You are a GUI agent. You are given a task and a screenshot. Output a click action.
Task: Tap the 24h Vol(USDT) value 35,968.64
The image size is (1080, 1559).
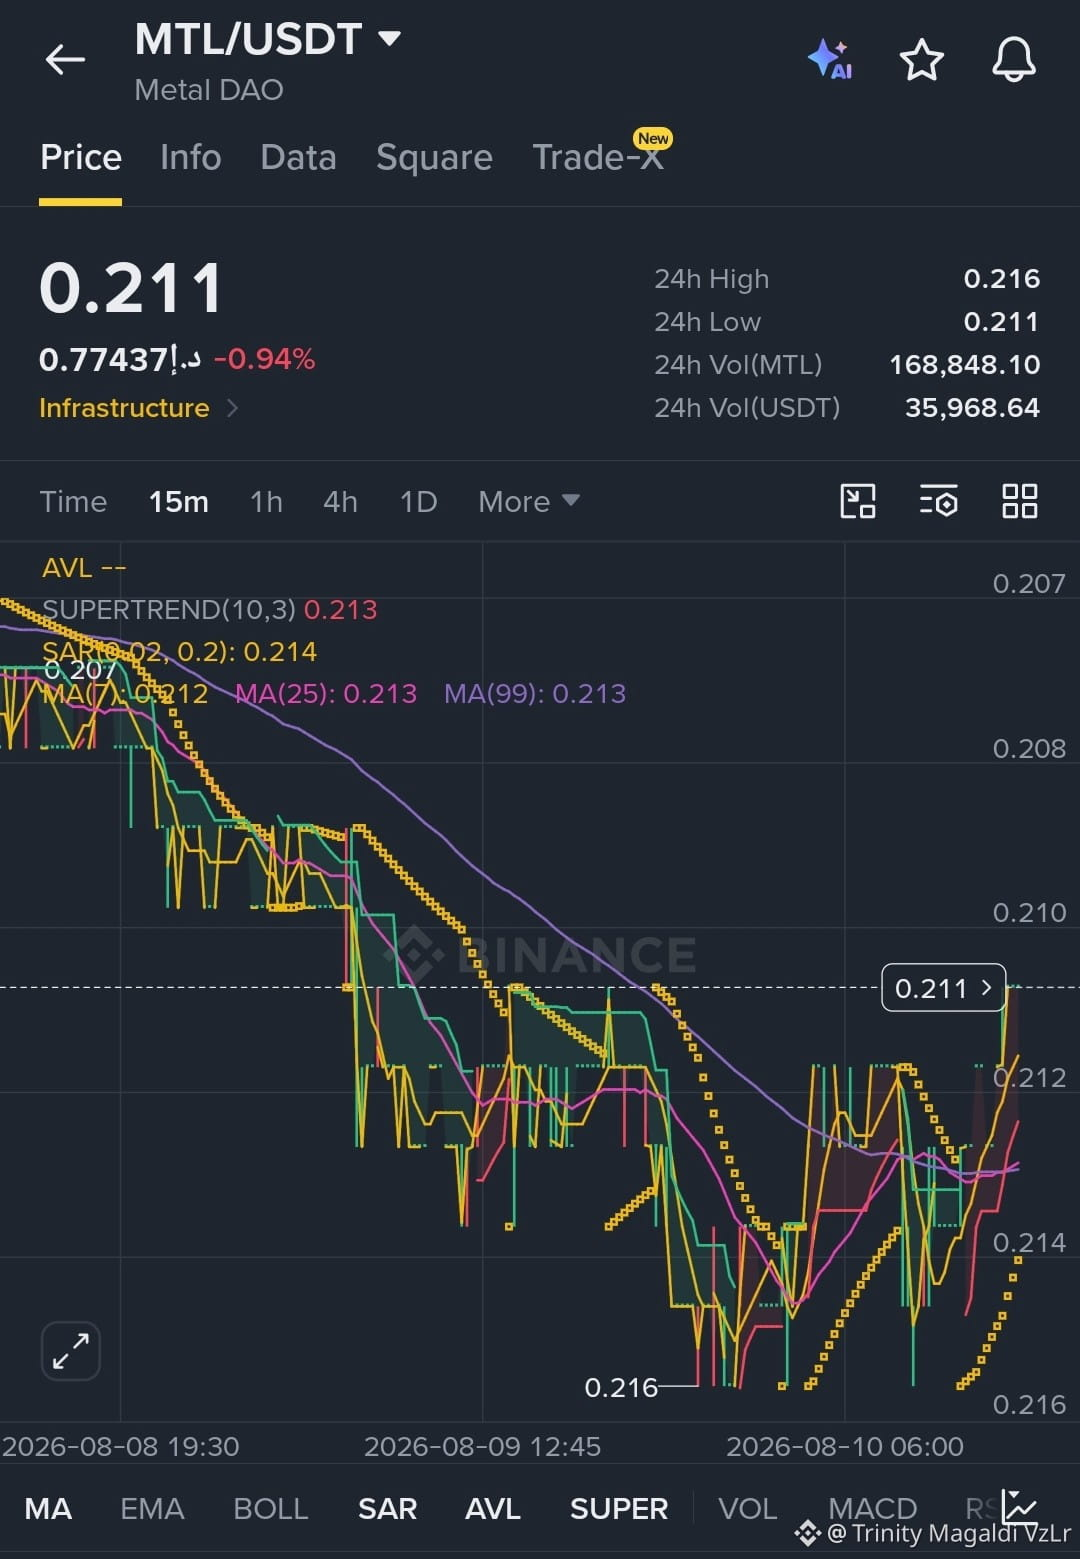tap(972, 408)
